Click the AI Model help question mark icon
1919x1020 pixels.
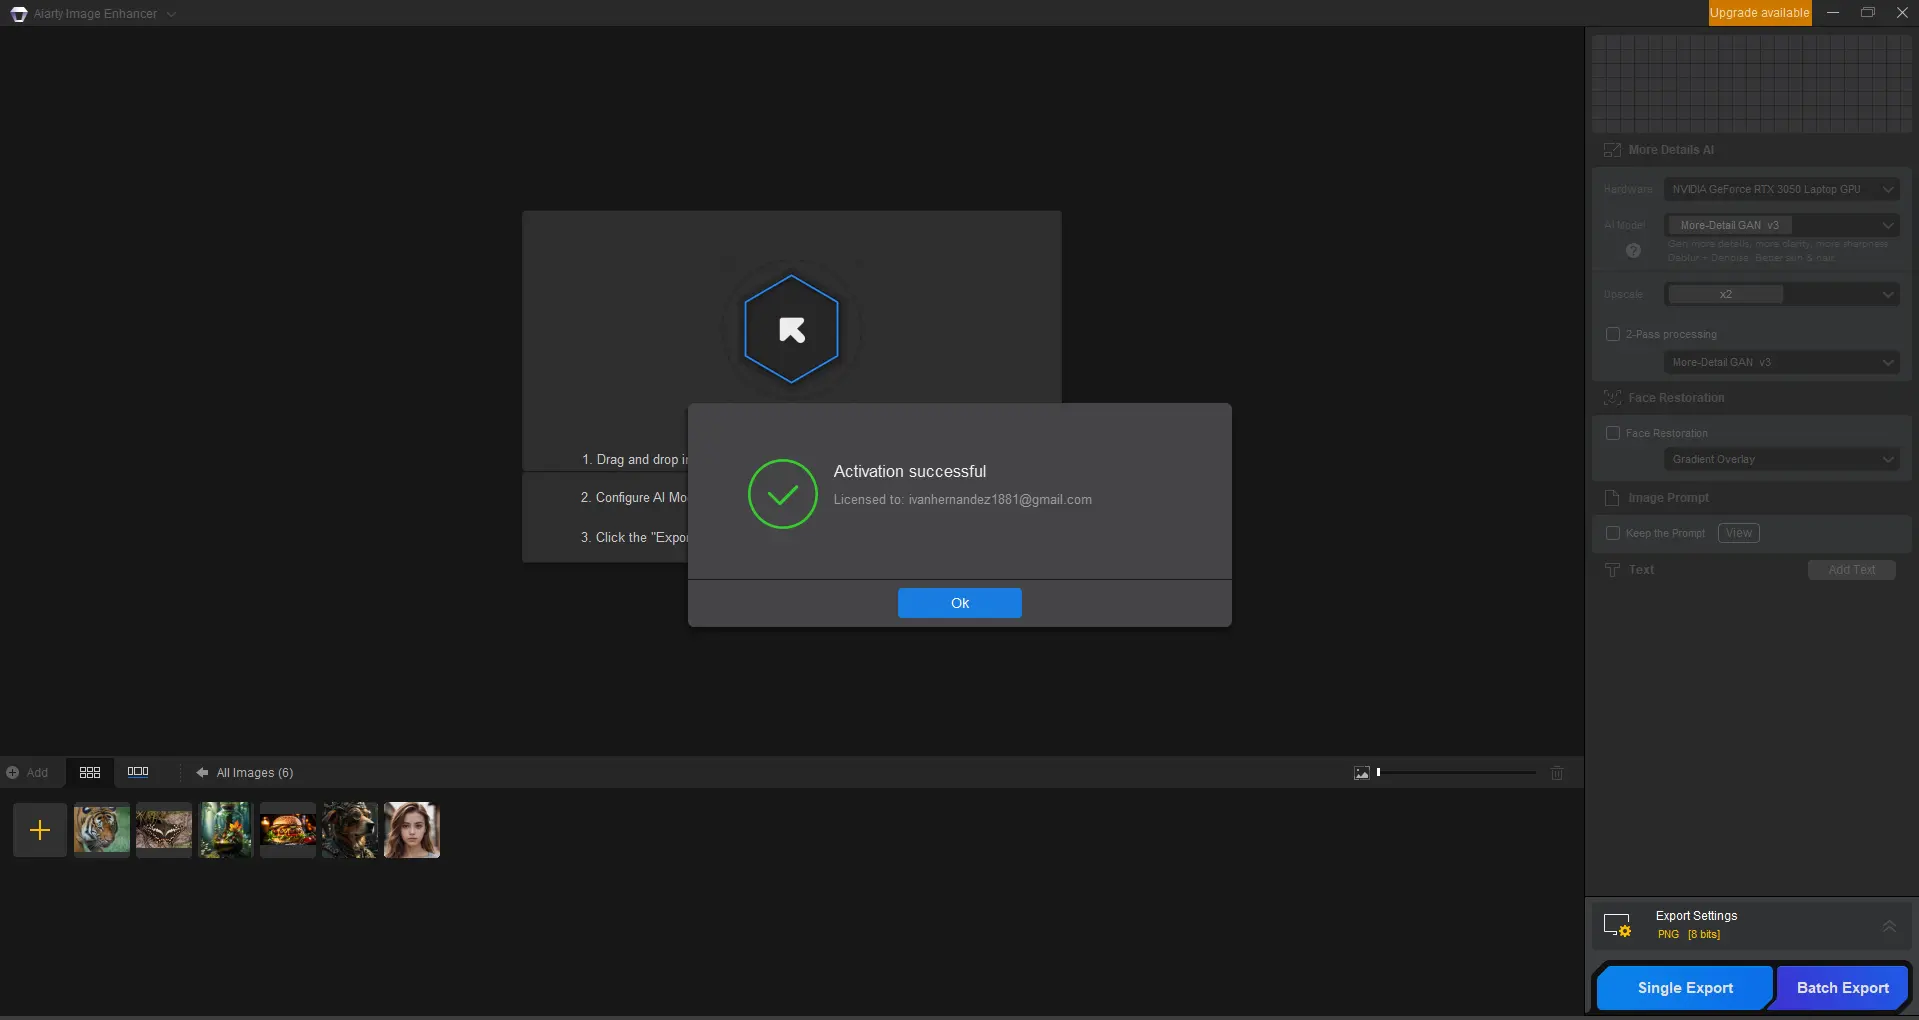click(1633, 251)
